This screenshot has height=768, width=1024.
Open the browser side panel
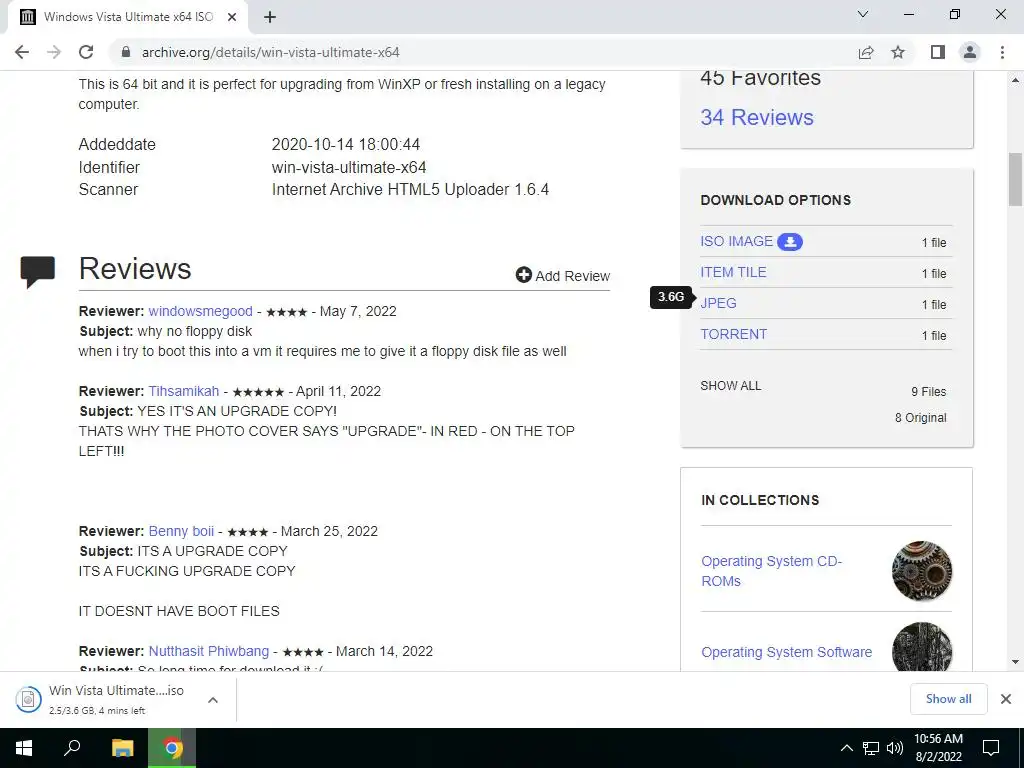[x=938, y=52]
